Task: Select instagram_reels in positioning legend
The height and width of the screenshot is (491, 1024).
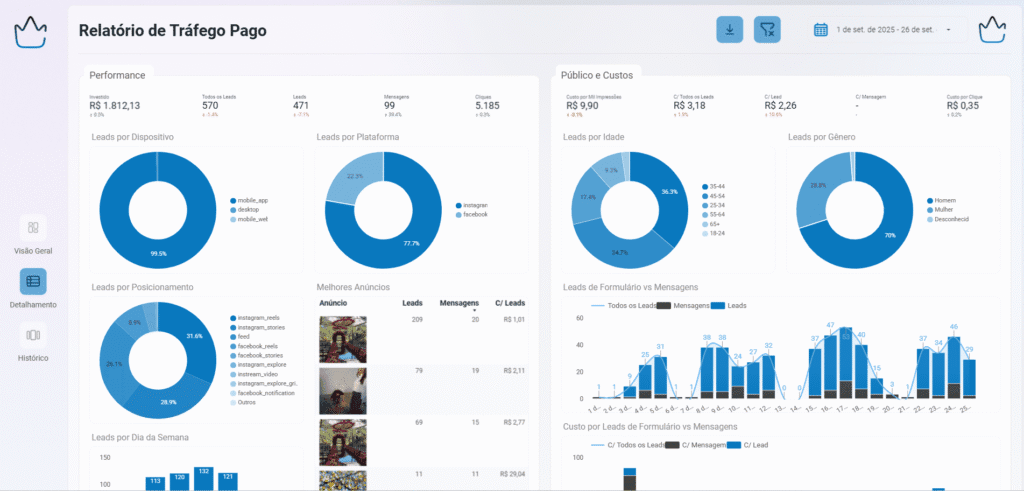Action: coord(257,317)
